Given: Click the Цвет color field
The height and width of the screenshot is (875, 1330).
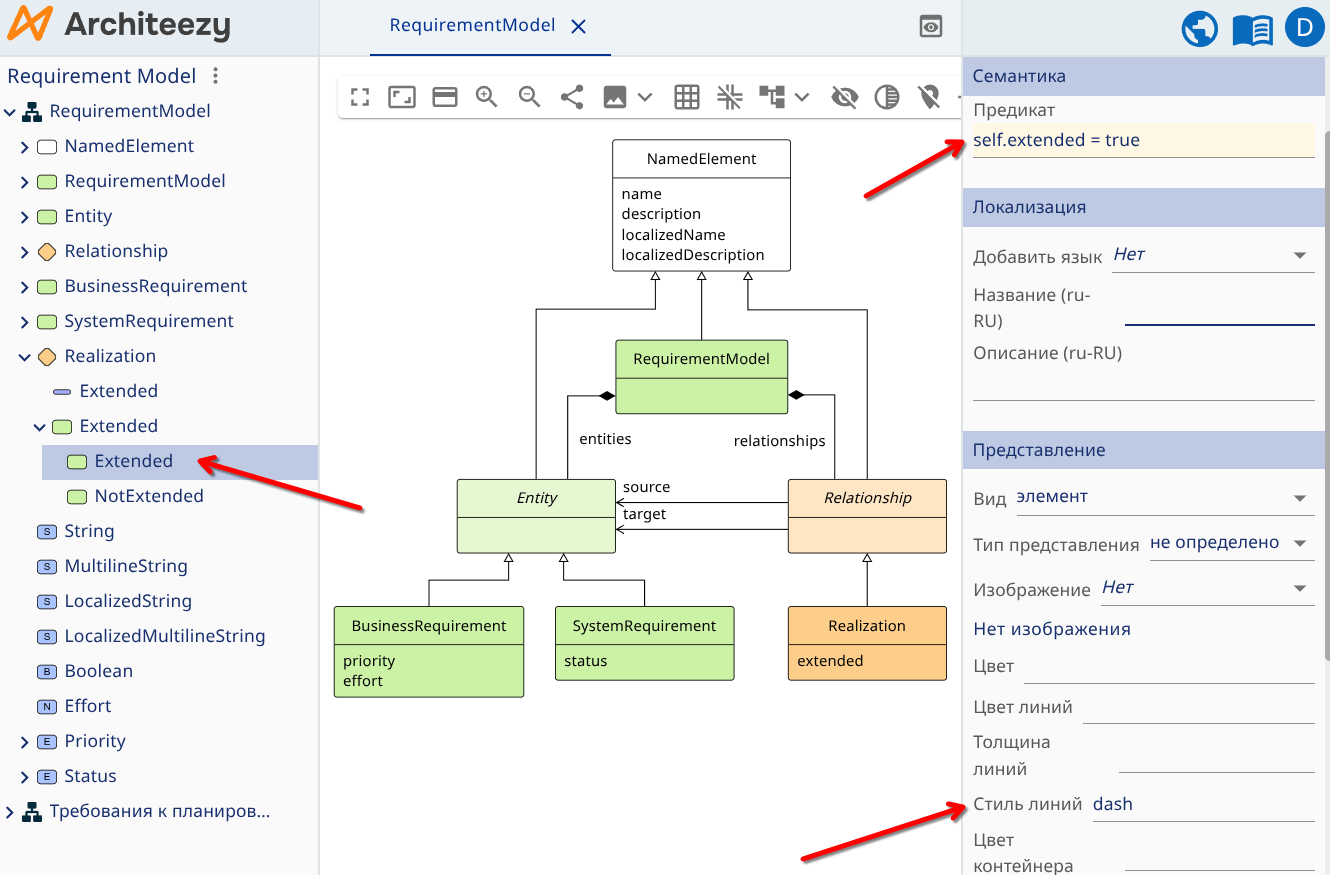Looking at the screenshot, I should [x=1168, y=667].
